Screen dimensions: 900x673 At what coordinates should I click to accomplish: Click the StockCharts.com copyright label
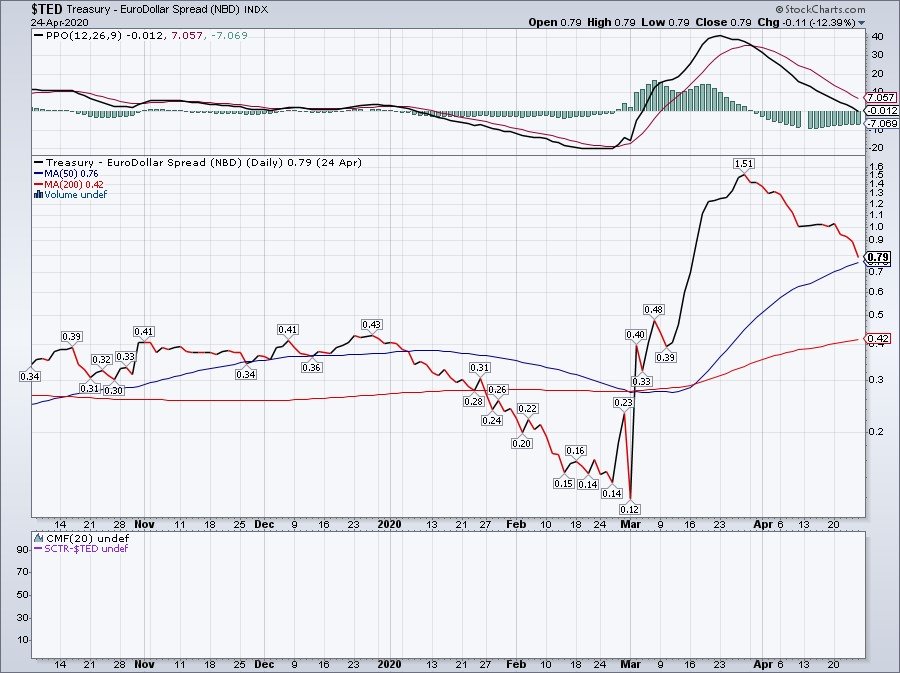pyautogui.click(x=820, y=10)
